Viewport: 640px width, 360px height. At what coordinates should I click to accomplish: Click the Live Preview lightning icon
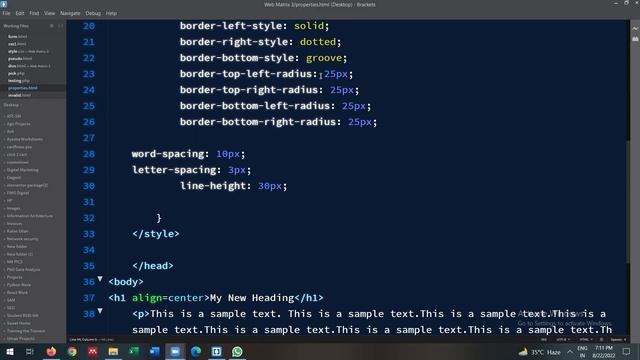pyautogui.click(x=635, y=29)
